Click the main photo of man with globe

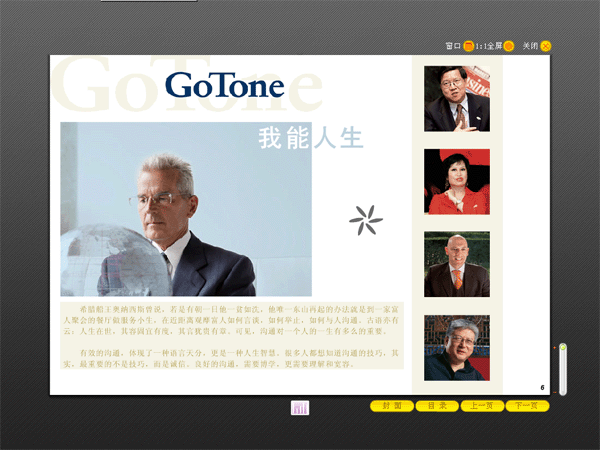coord(186,209)
